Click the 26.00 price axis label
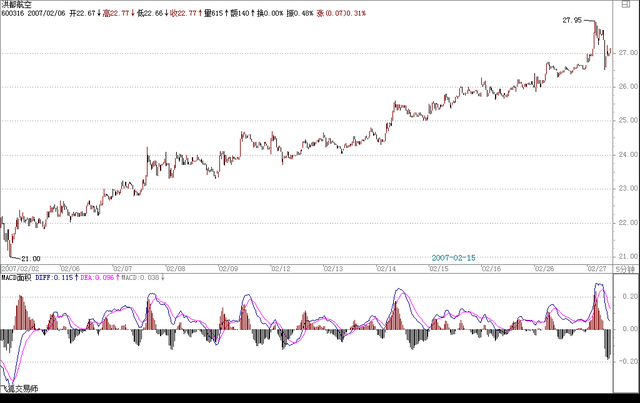 coord(628,87)
